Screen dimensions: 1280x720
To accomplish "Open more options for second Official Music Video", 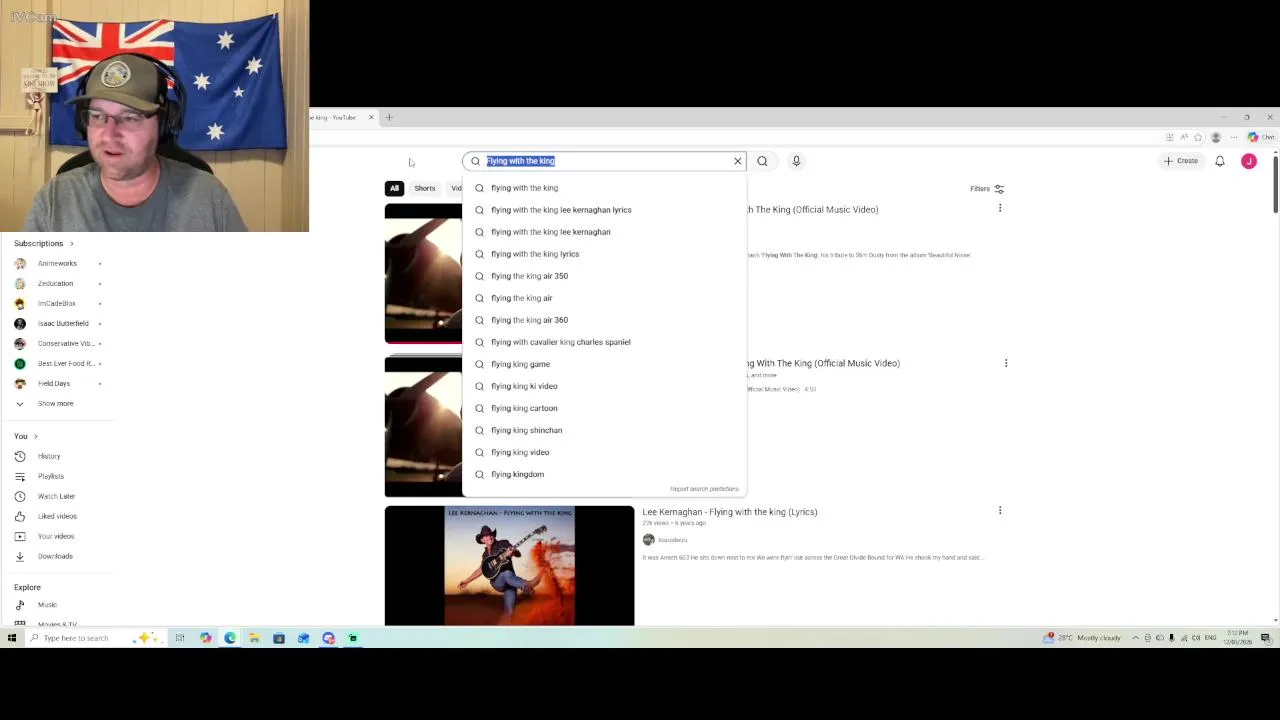I will [x=1006, y=363].
